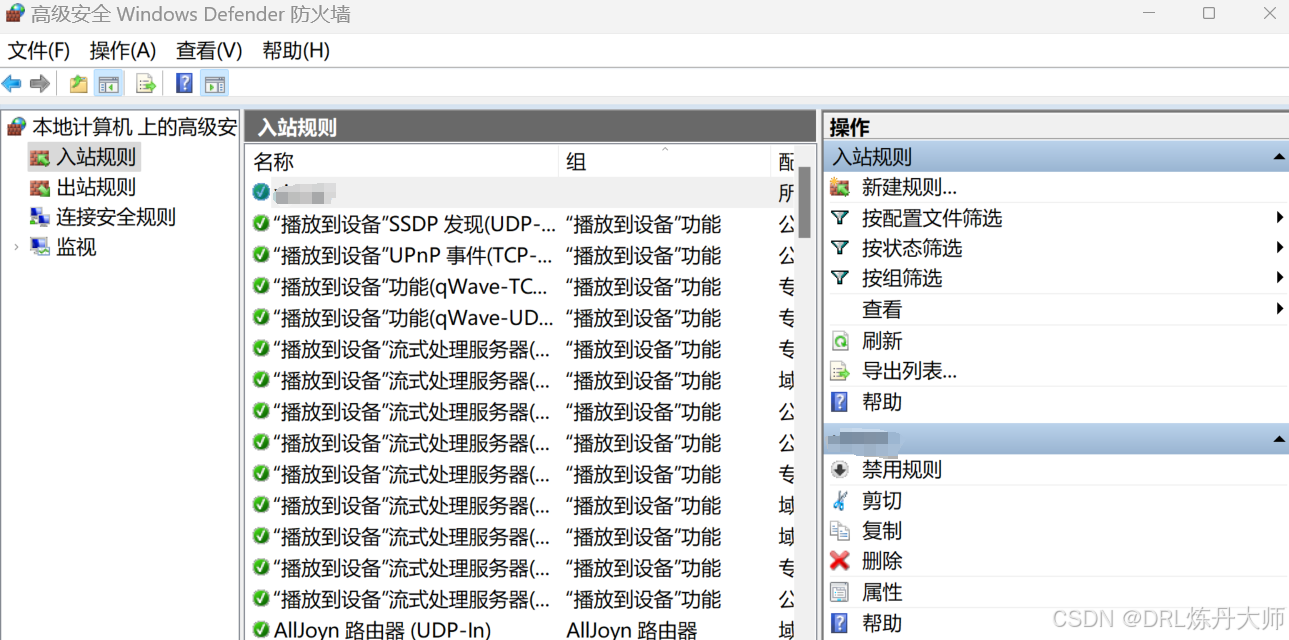The height and width of the screenshot is (640, 1289).
Task: Click the 导出列表... action icon
Action: (x=840, y=372)
